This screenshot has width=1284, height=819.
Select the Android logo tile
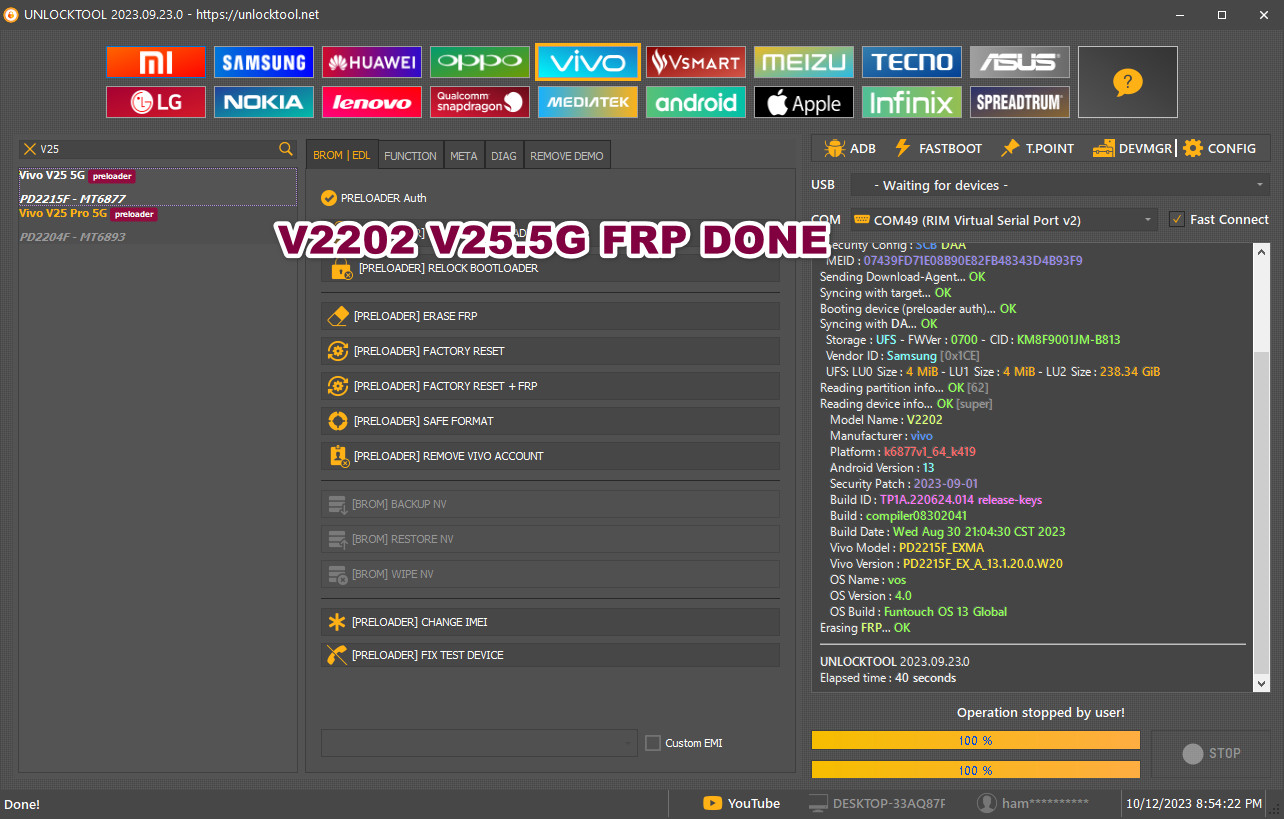click(696, 102)
